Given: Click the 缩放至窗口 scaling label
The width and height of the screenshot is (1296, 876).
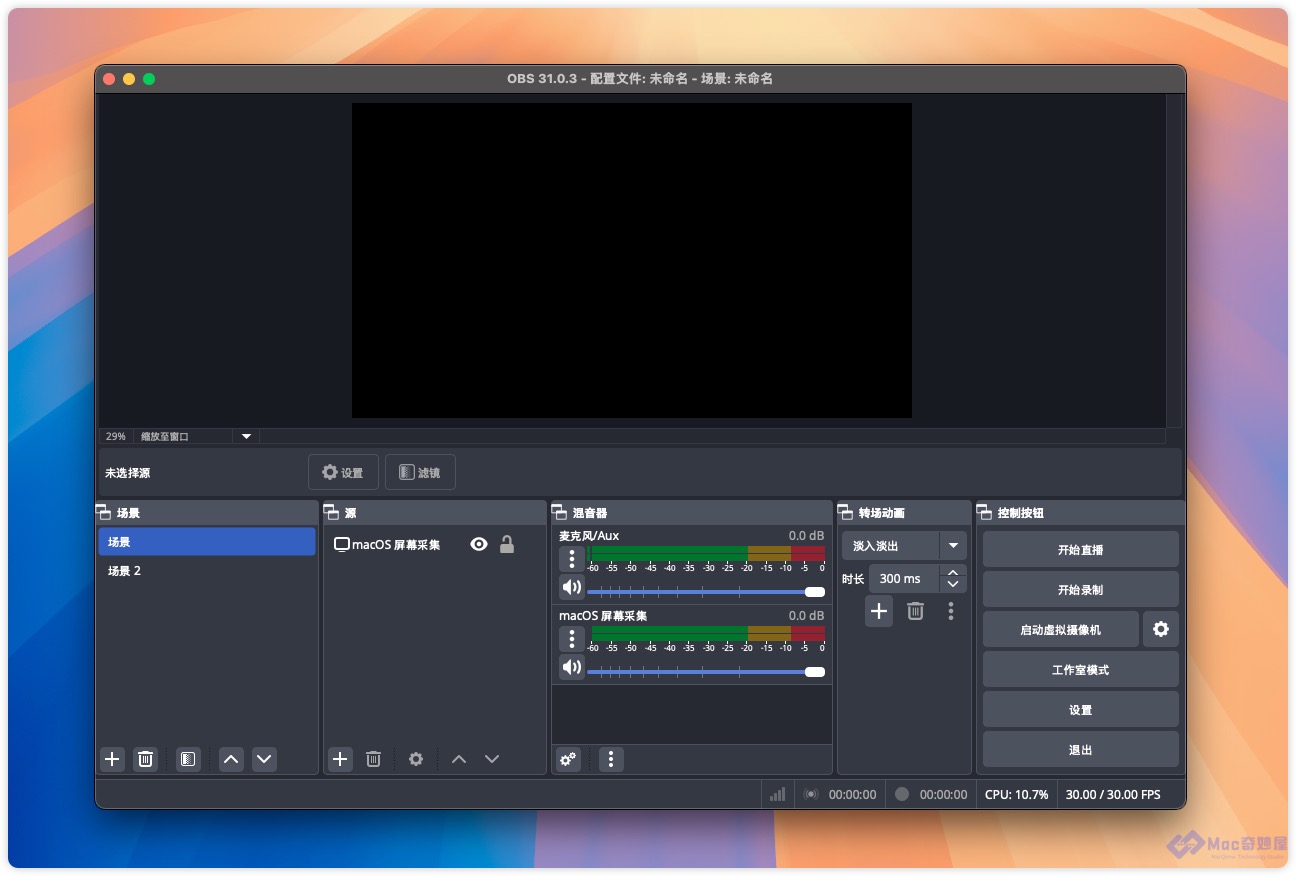Looking at the screenshot, I should click(165, 436).
